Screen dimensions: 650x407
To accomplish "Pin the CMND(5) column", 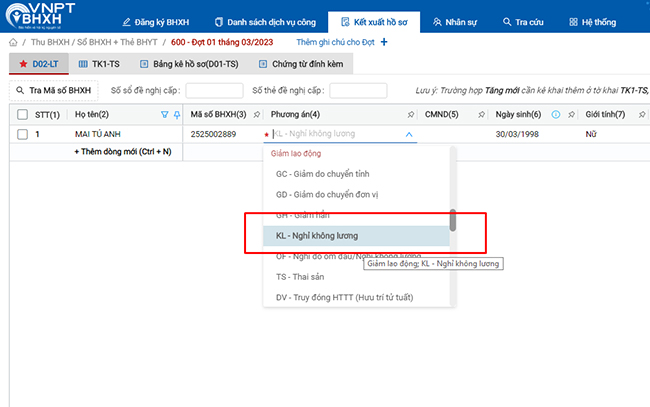I will (x=481, y=115).
